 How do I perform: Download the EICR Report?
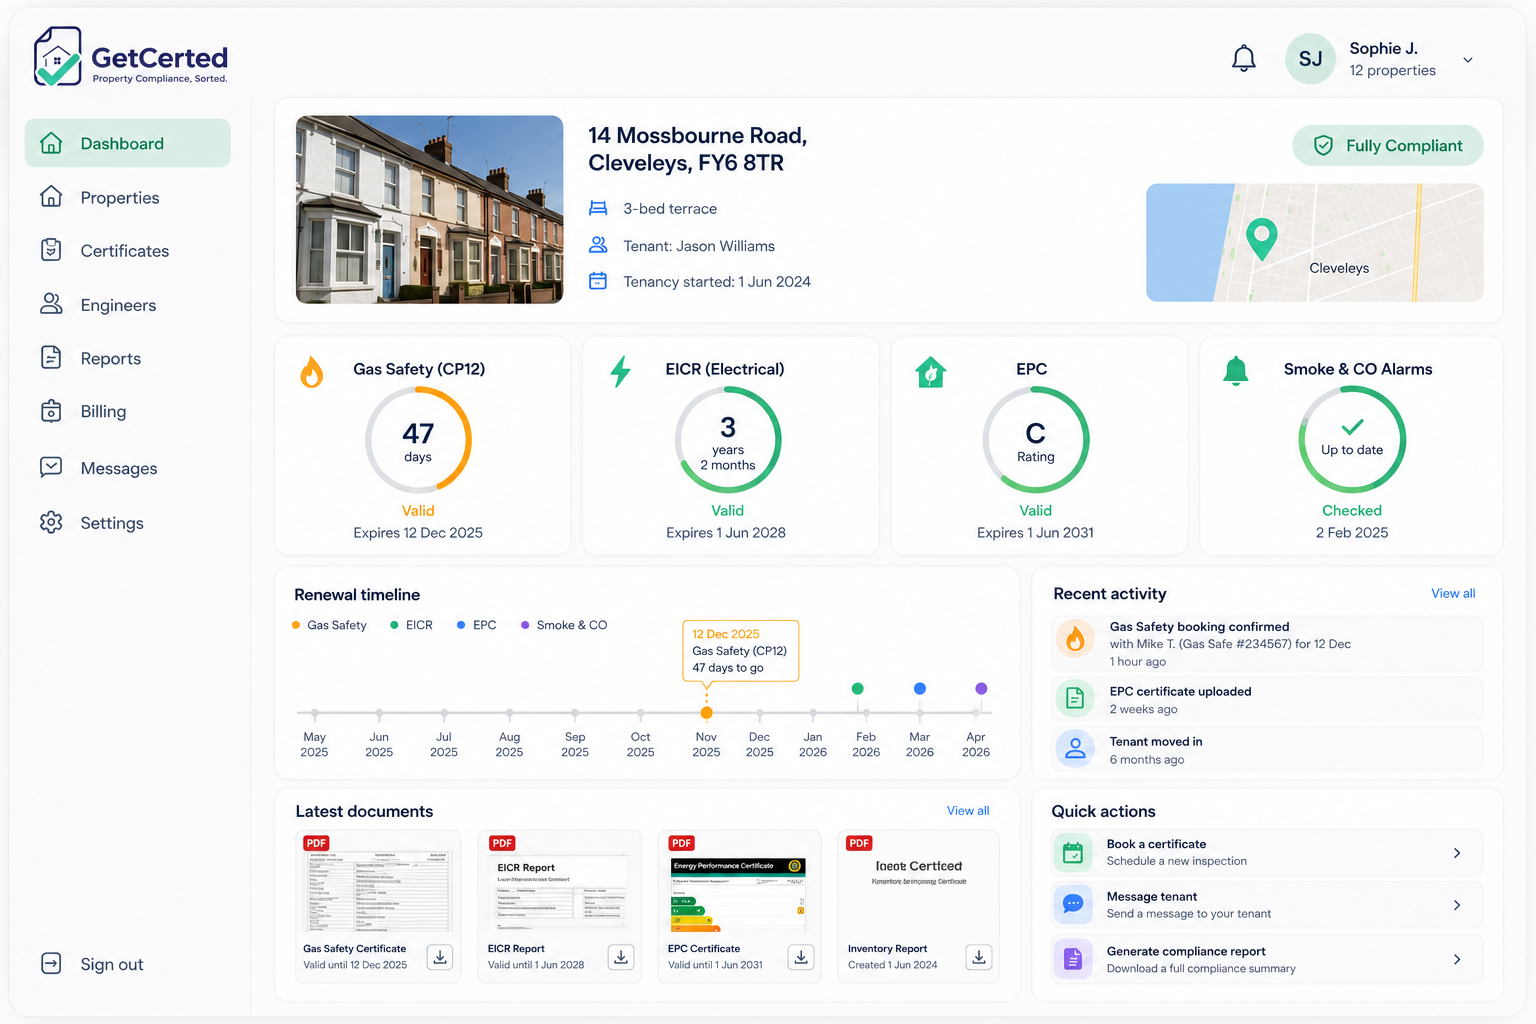click(621, 957)
